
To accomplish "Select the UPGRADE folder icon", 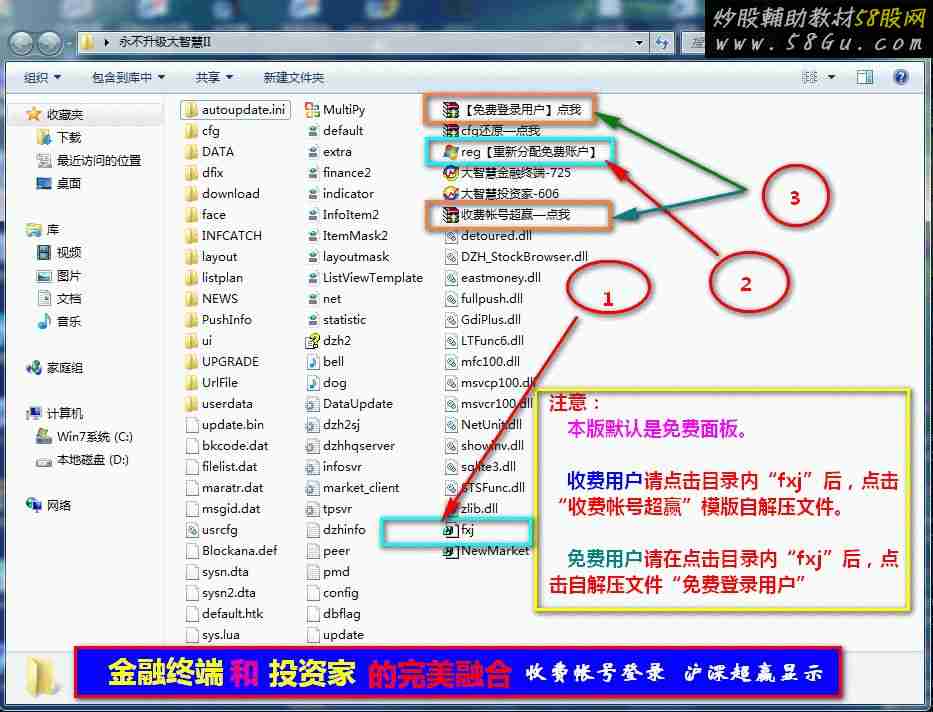I will coord(190,362).
